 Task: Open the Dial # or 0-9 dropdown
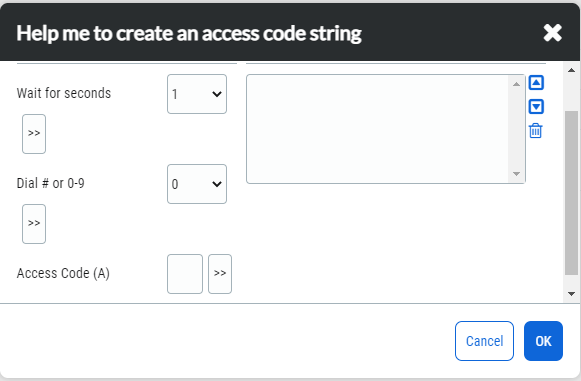197,184
